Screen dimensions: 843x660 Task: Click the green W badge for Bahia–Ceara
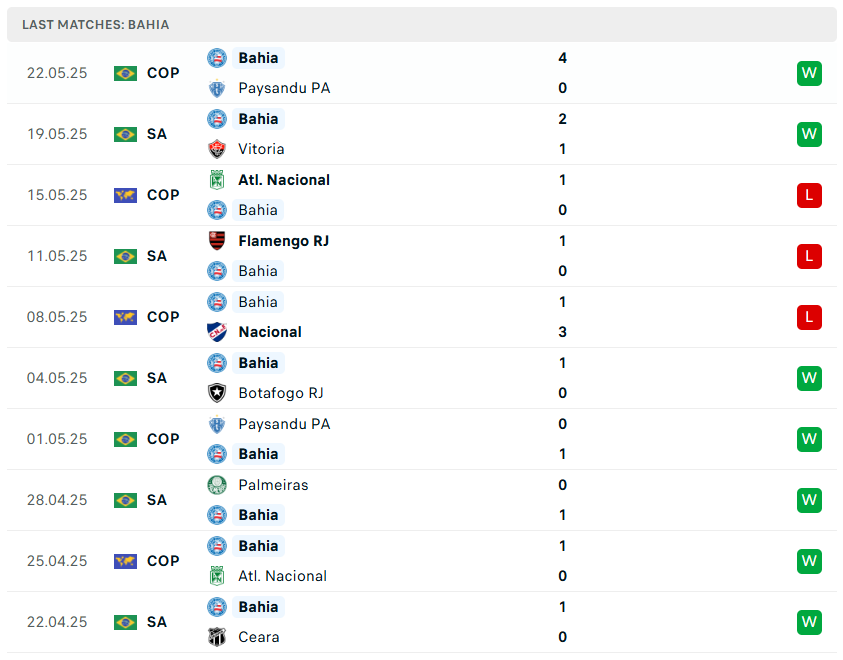(x=809, y=622)
